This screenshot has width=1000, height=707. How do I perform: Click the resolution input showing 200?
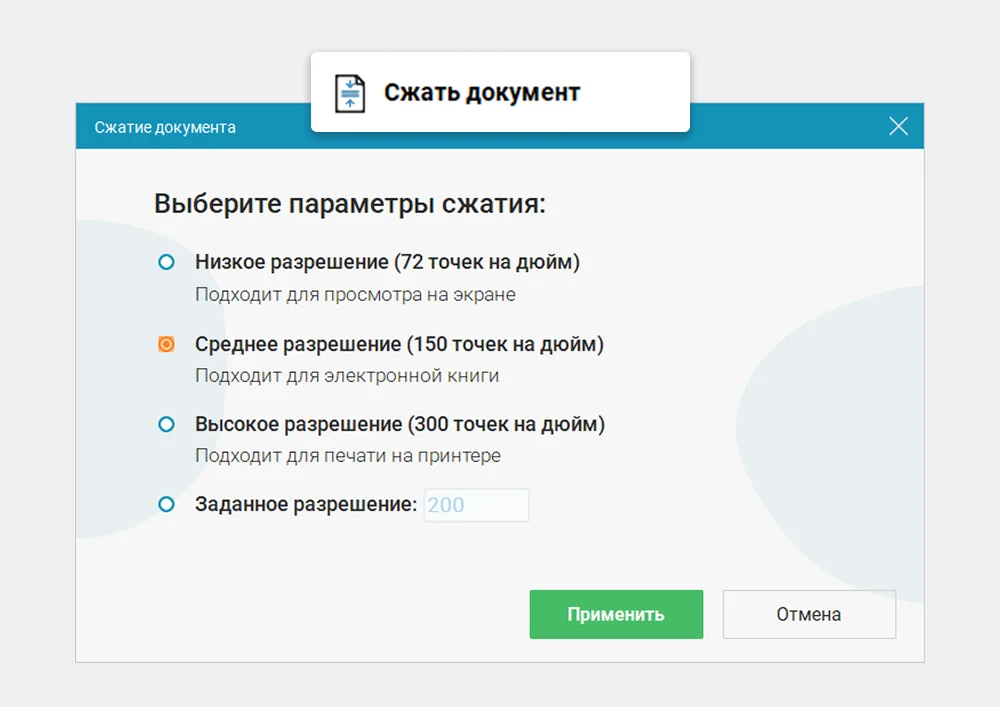pyautogui.click(x=476, y=505)
